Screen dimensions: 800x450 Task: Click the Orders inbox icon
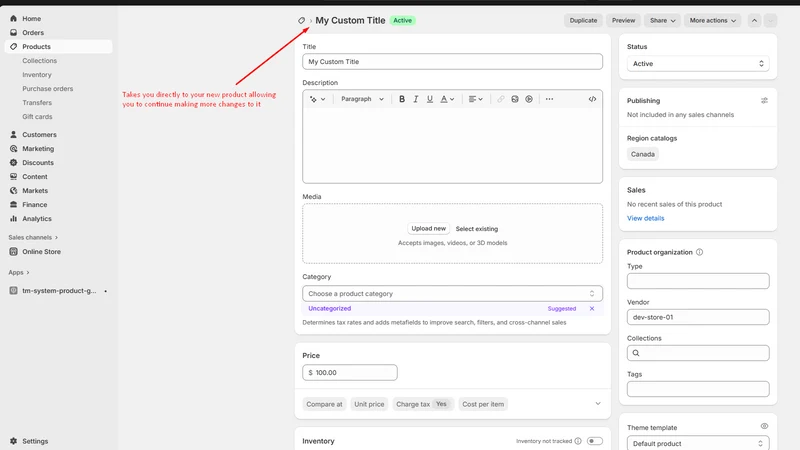coord(13,32)
